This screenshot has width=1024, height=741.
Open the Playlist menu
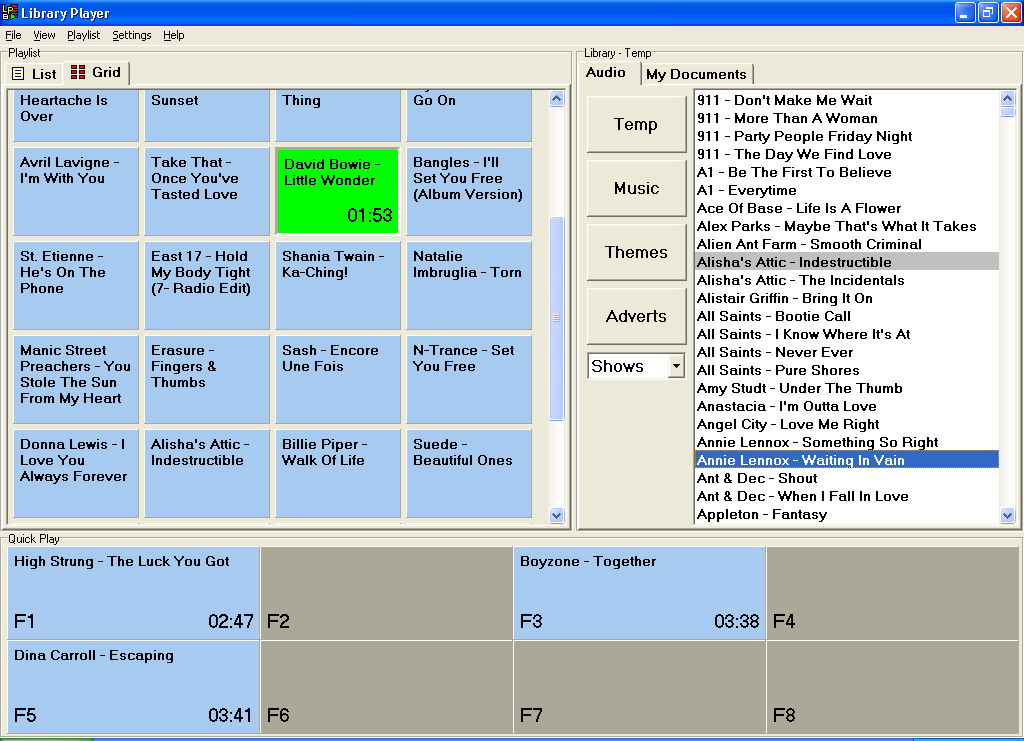84,35
